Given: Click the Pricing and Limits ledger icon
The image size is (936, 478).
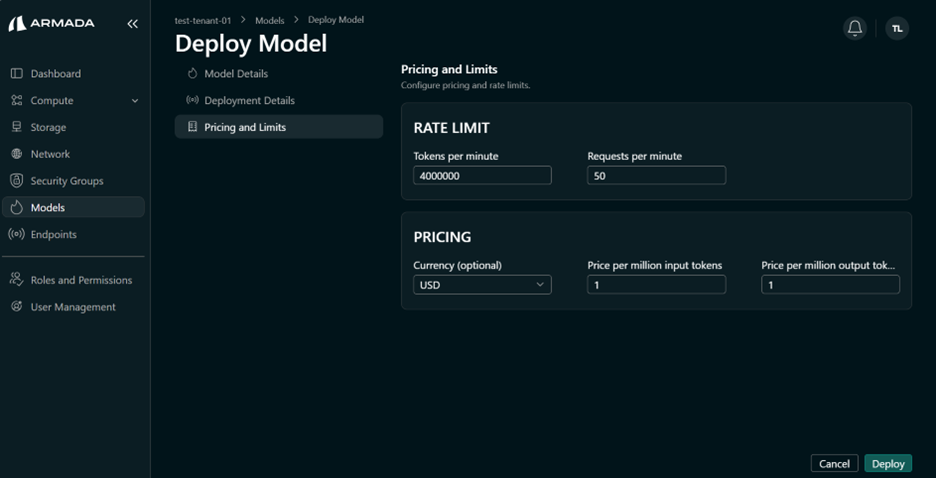Looking at the screenshot, I should click(192, 127).
